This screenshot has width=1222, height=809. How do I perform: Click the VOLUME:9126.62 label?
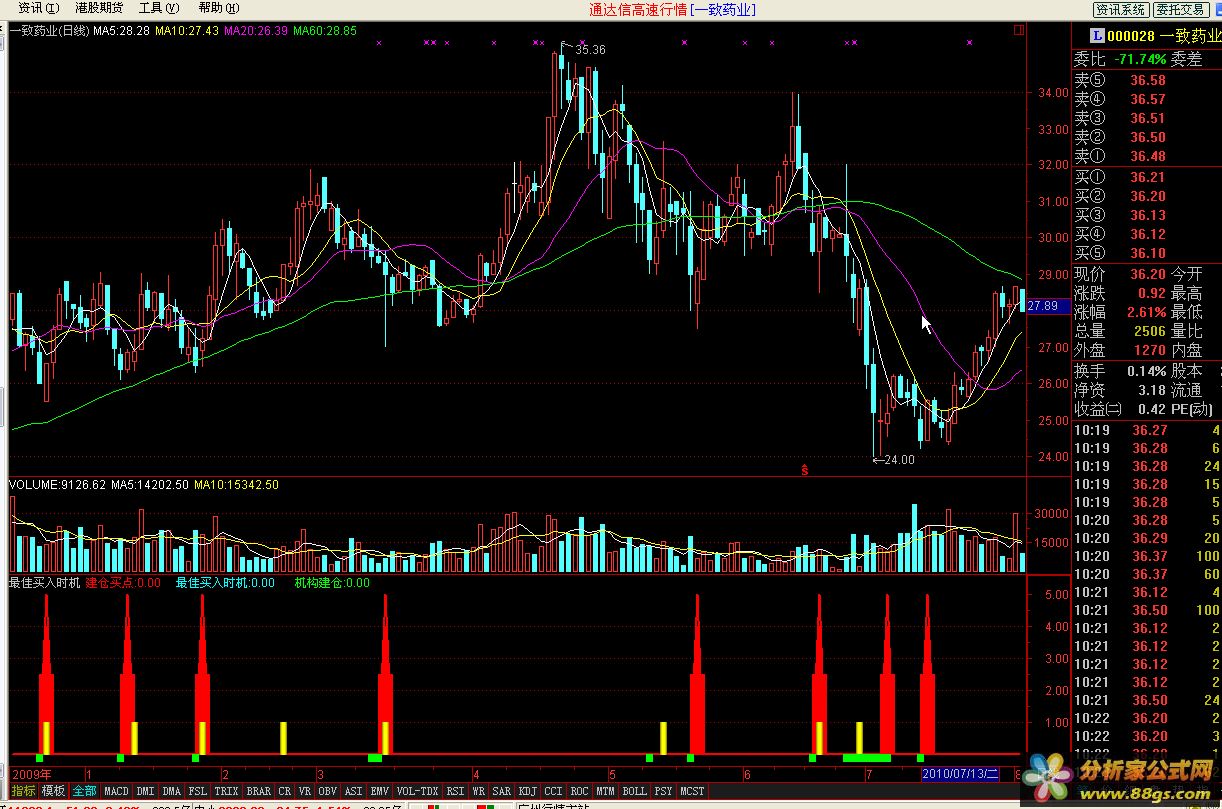pyautogui.click(x=56, y=485)
